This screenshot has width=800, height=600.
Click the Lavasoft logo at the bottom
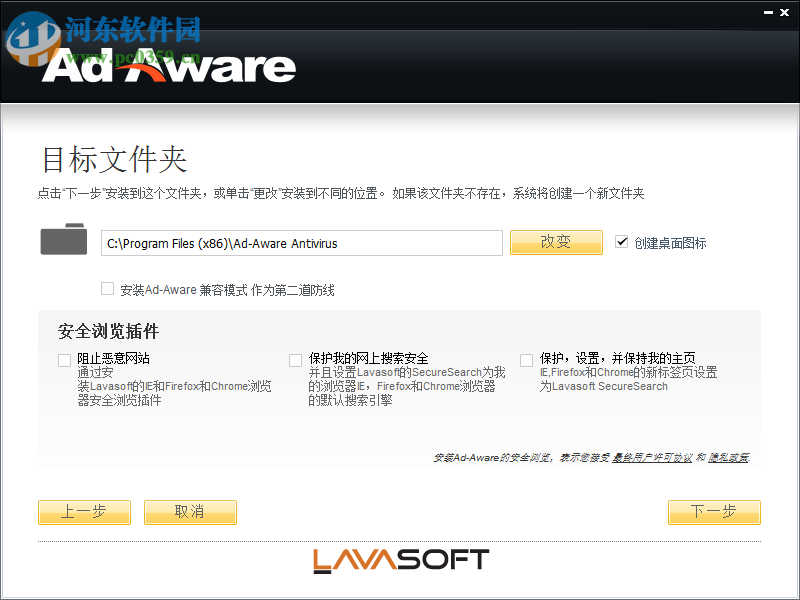(400, 560)
